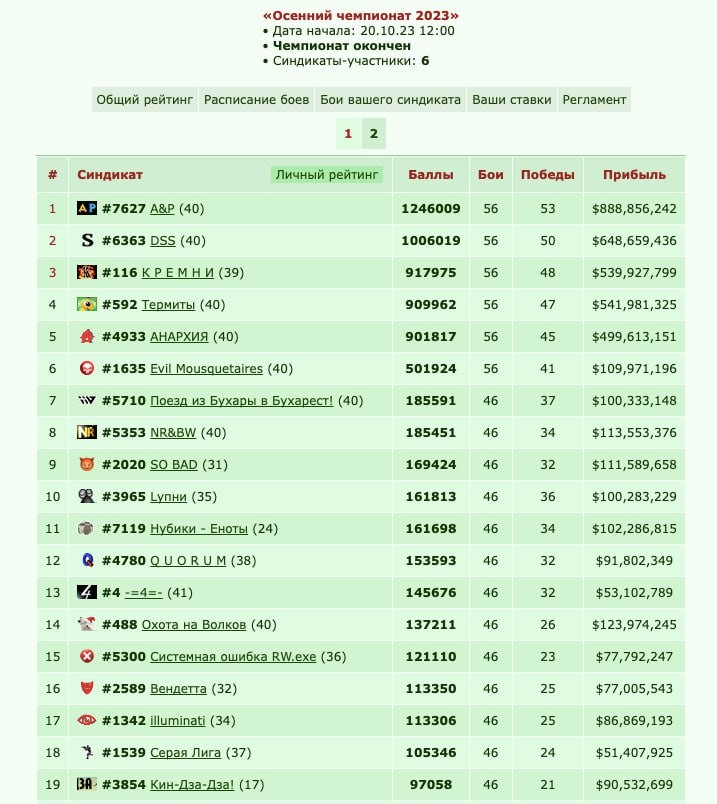Click the A&P syndicate logo icon
717x804 pixels.
pyautogui.click(x=87, y=208)
